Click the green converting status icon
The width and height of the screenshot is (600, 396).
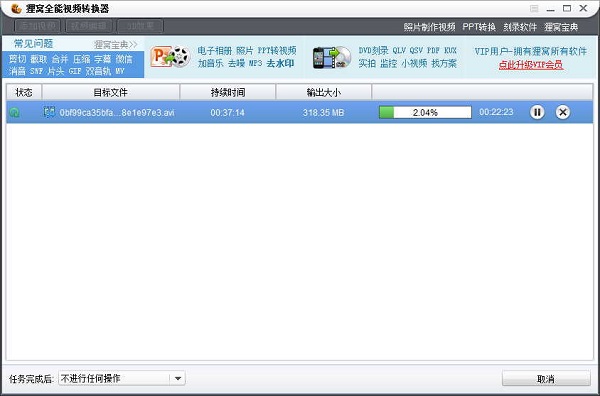tap(15, 112)
